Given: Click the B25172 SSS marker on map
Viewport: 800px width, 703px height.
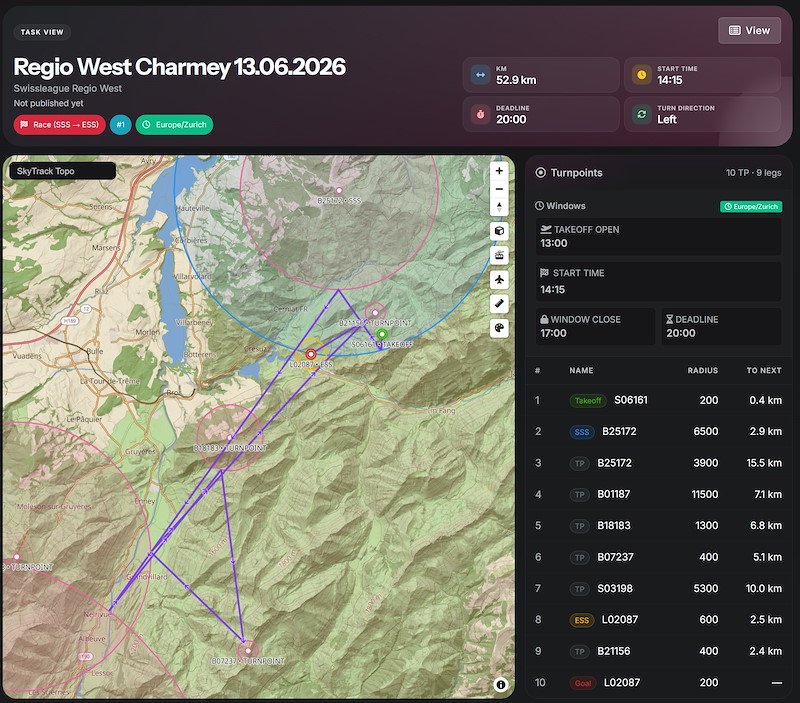Looking at the screenshot, I should [x=339, y=190].
